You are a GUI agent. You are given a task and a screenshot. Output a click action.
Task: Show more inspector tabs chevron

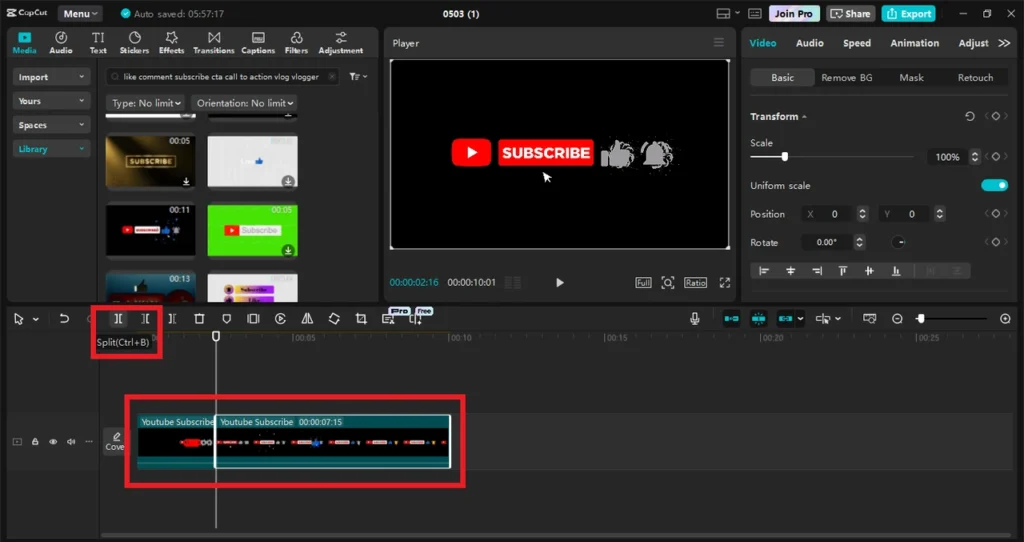(x=1004, y=43)
